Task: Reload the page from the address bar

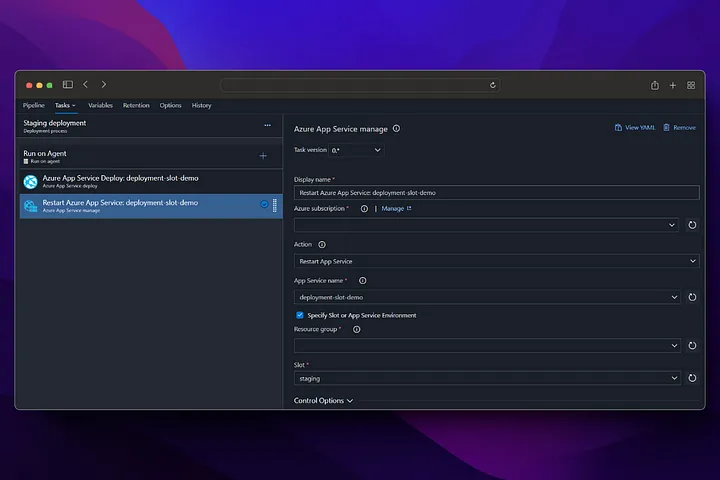Action: point(493,85)
